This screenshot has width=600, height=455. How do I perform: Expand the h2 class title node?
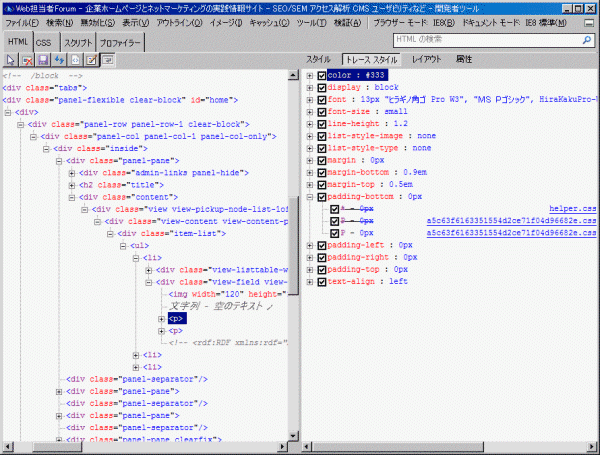[72, 186]
